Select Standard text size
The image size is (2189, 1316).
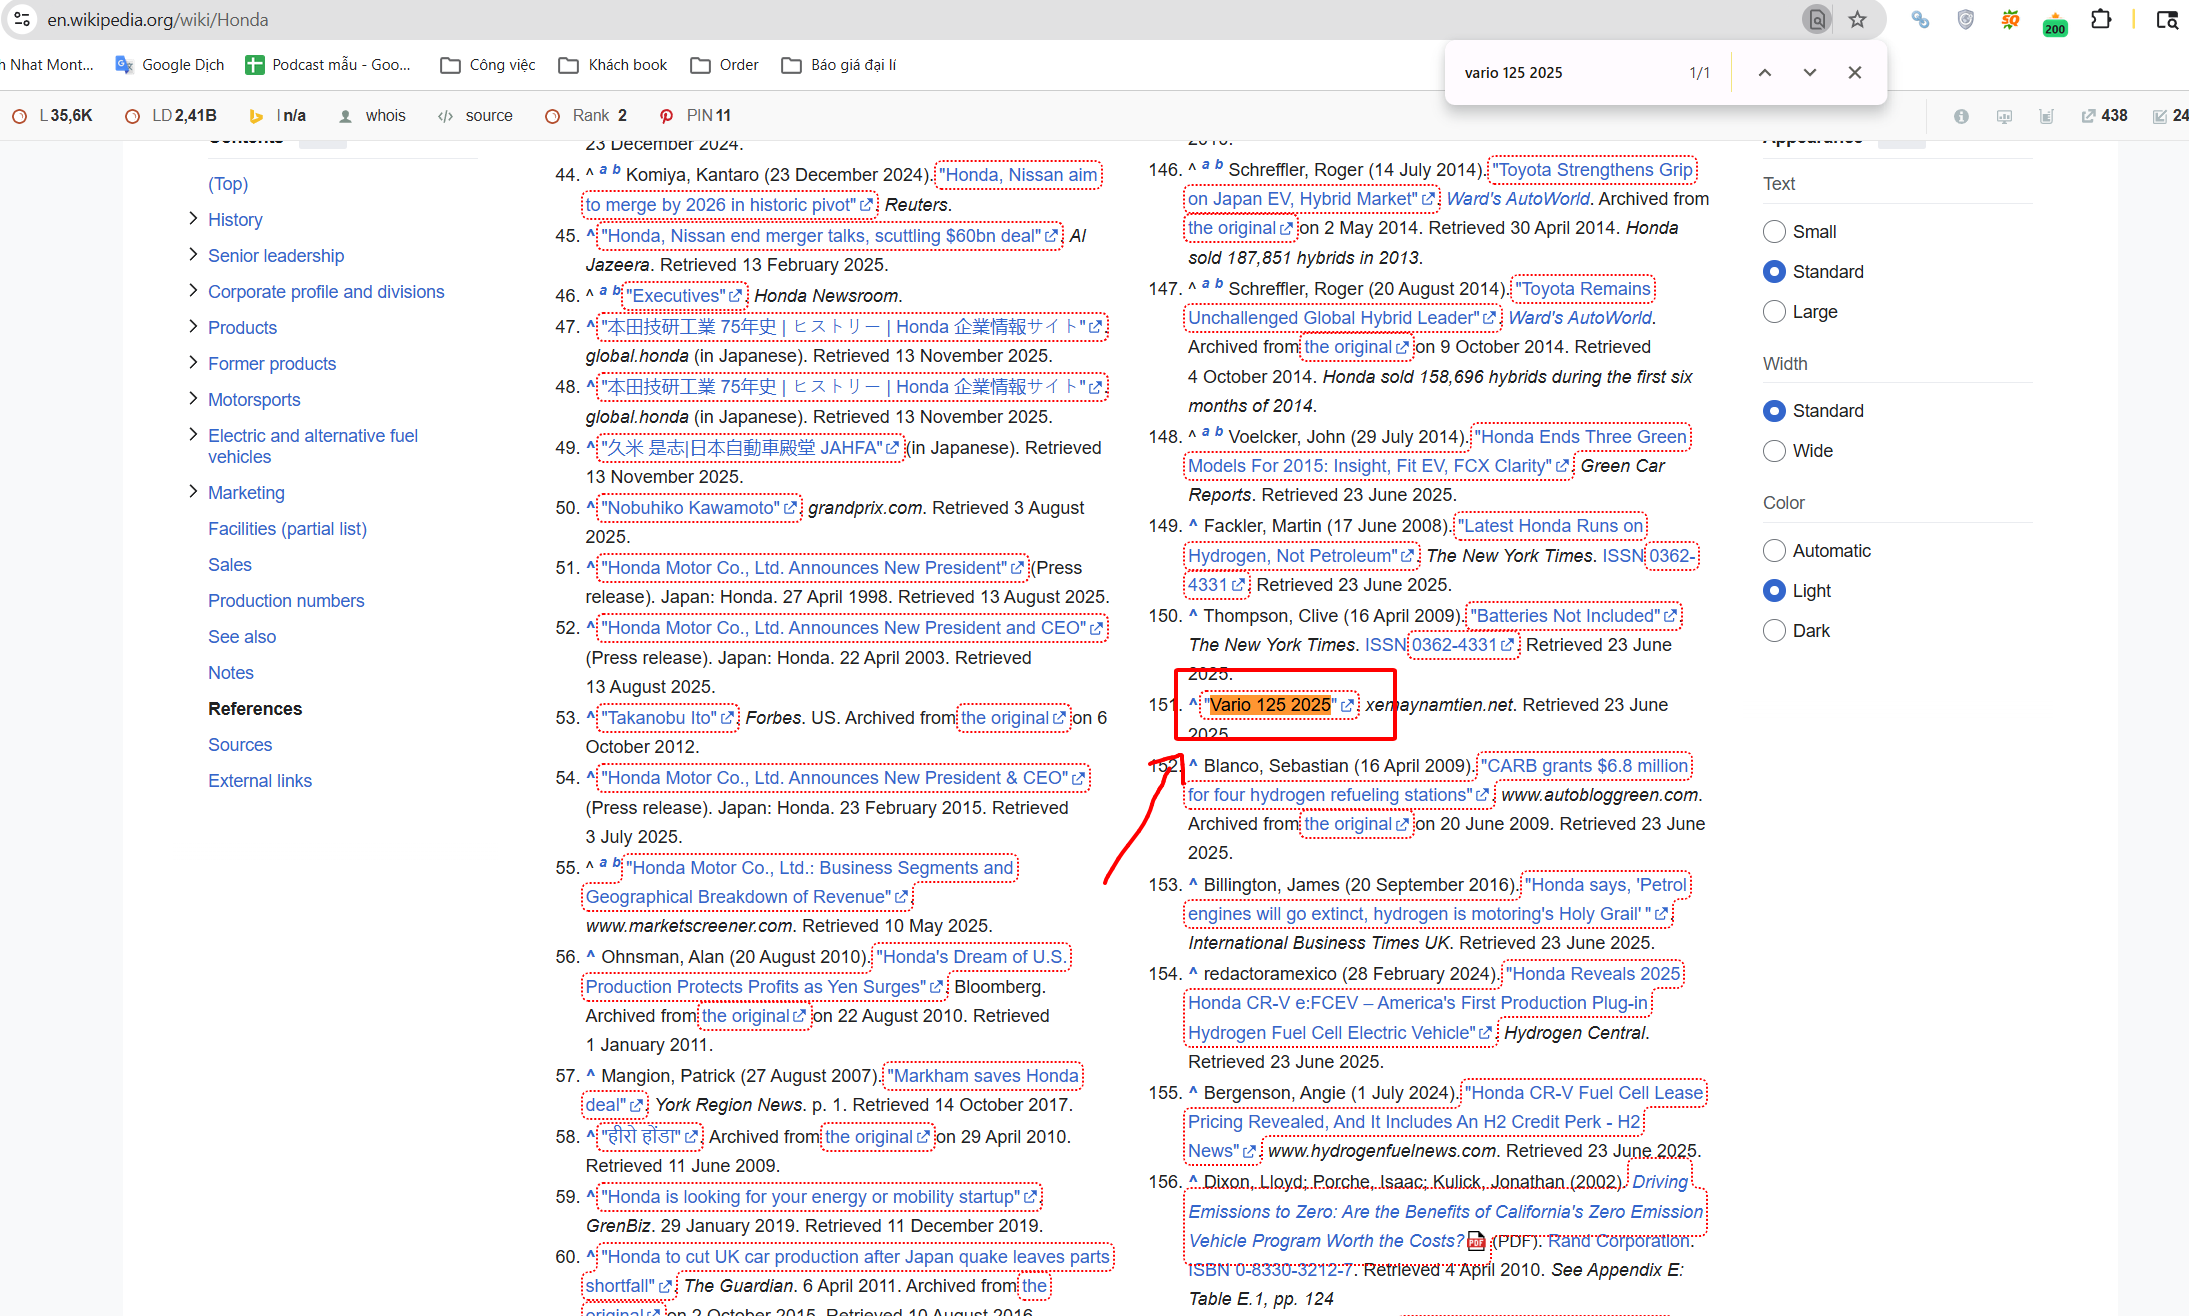click(x=1773, y=272)
